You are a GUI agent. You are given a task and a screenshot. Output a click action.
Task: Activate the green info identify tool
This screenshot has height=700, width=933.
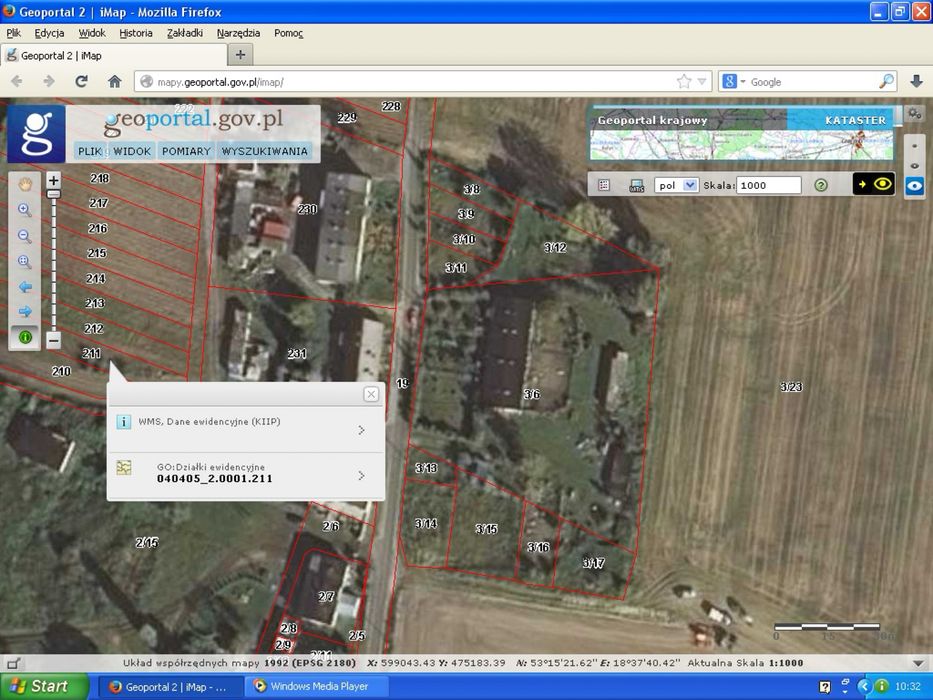tap(24, 337)
